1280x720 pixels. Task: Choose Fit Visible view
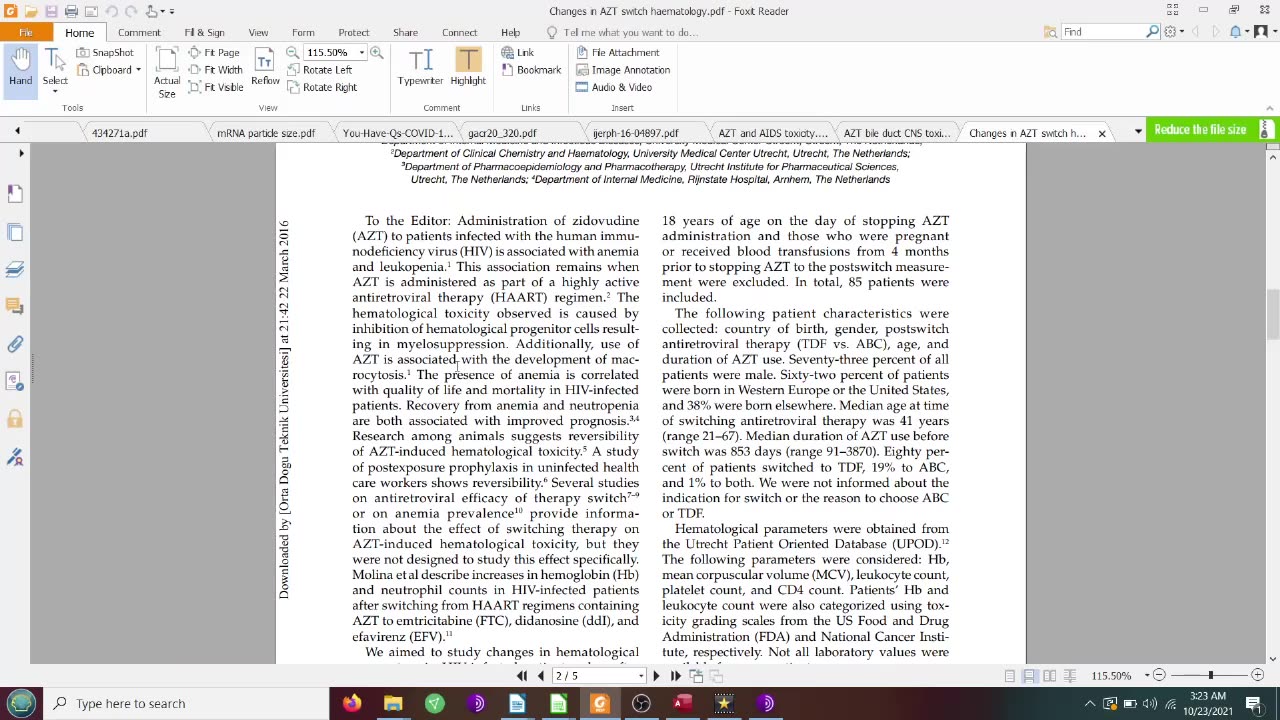click(215, 87)
